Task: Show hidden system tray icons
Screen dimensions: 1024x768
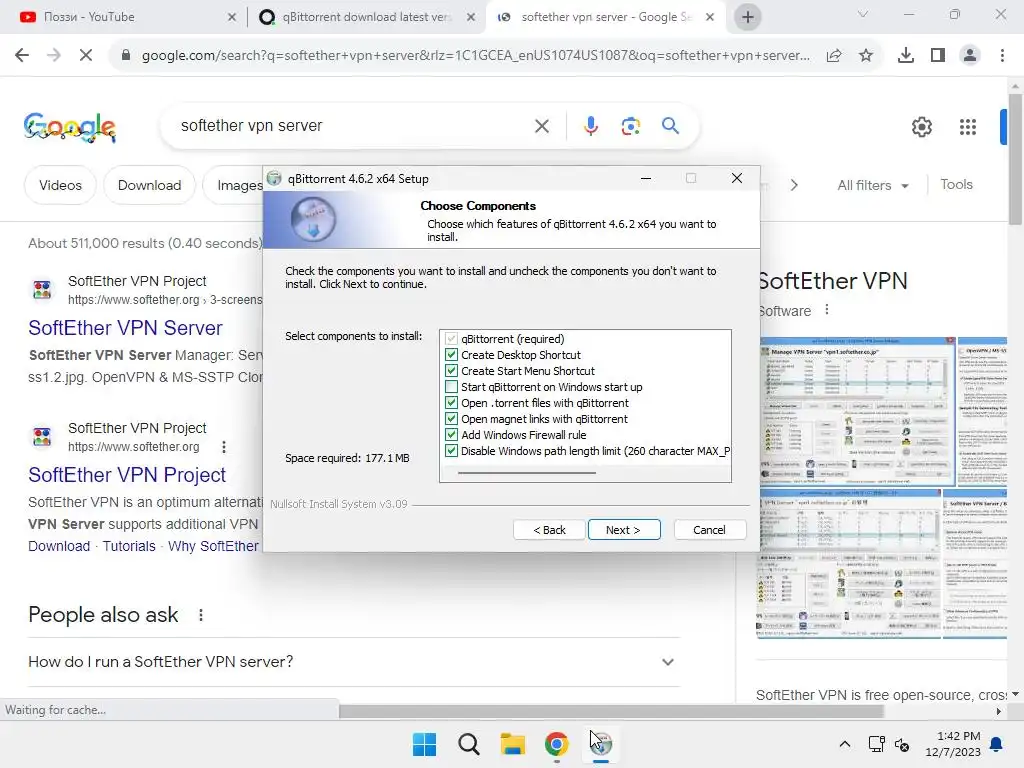Action: [x=844, y=744]
